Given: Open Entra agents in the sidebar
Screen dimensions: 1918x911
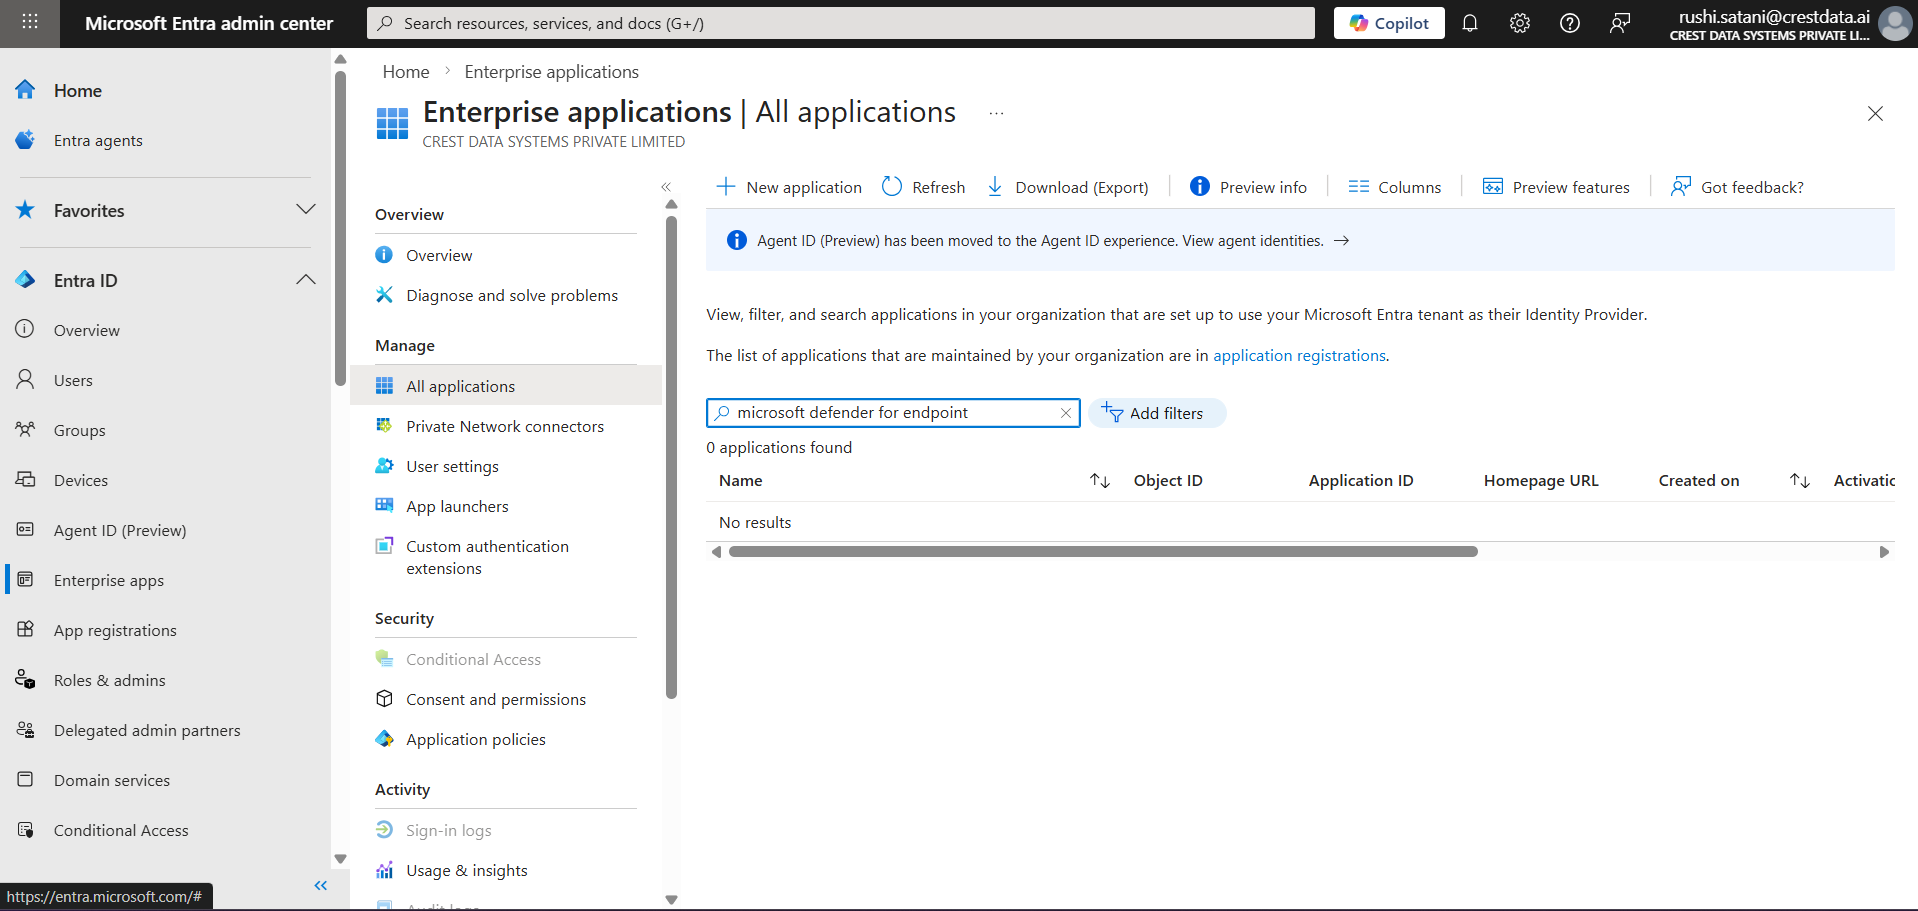Looking at the screenshot, I should [x=98, y=141].
